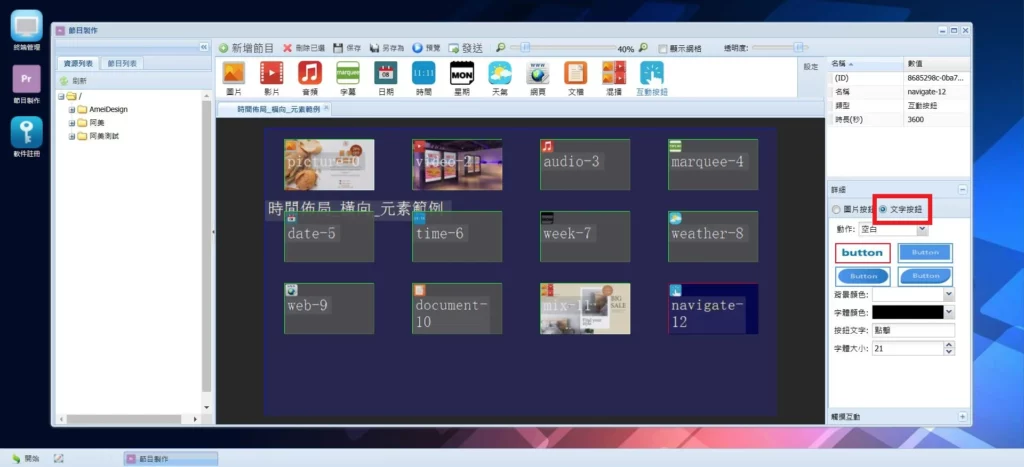Select the 文字按鈕 radio option
This screenshot has width=1024, height=467.
[882, 209]
